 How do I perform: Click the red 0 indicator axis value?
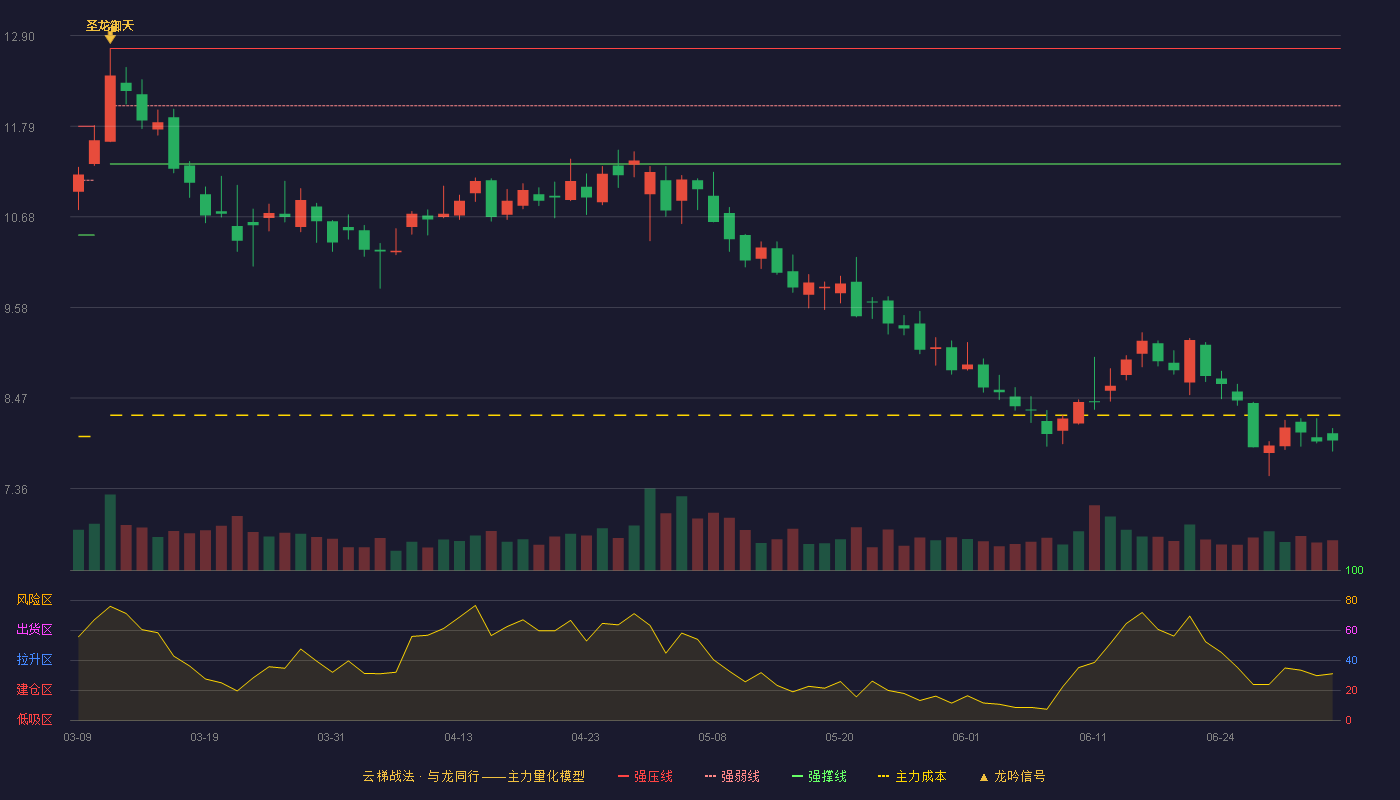[1348, 720]
